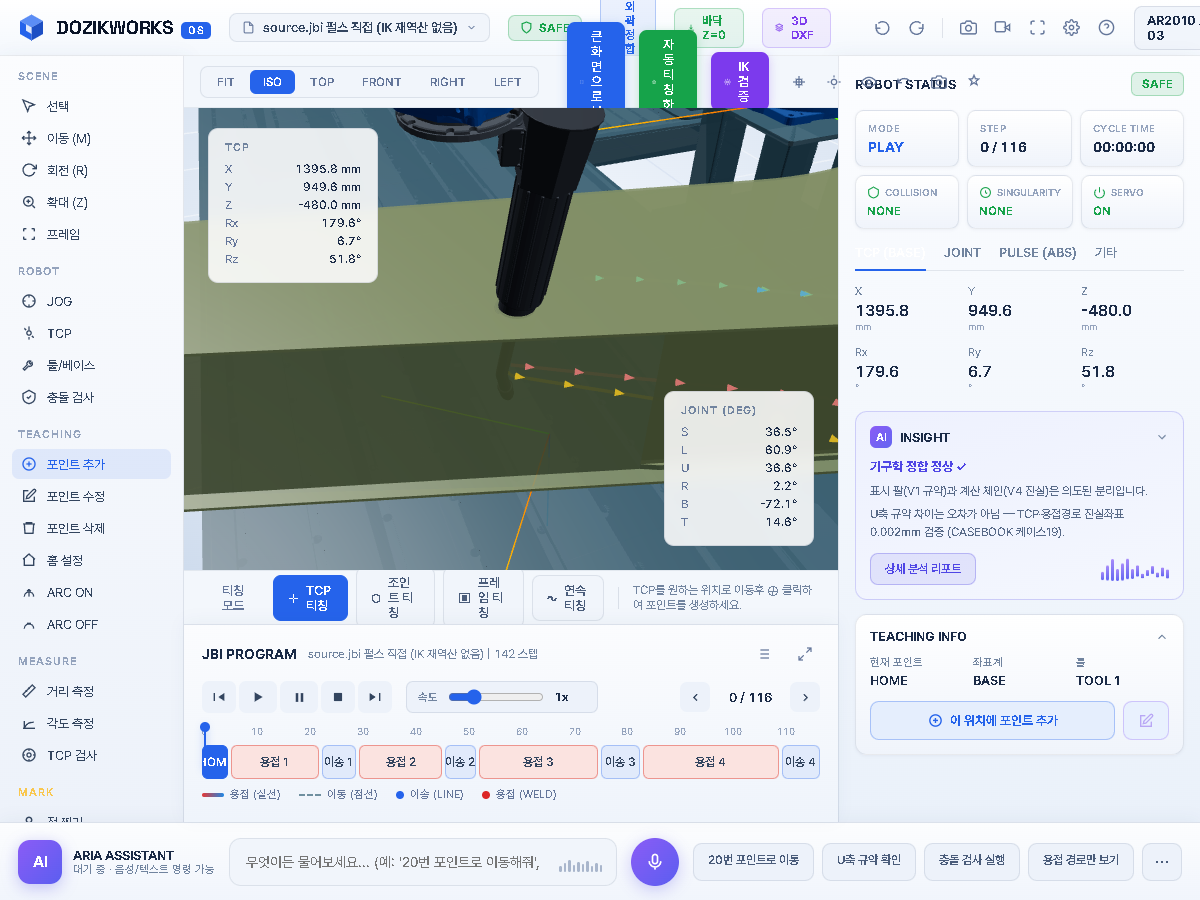Select 포인트 수정 in Teaching
The image size is (1200, 900).
(91, 496)
